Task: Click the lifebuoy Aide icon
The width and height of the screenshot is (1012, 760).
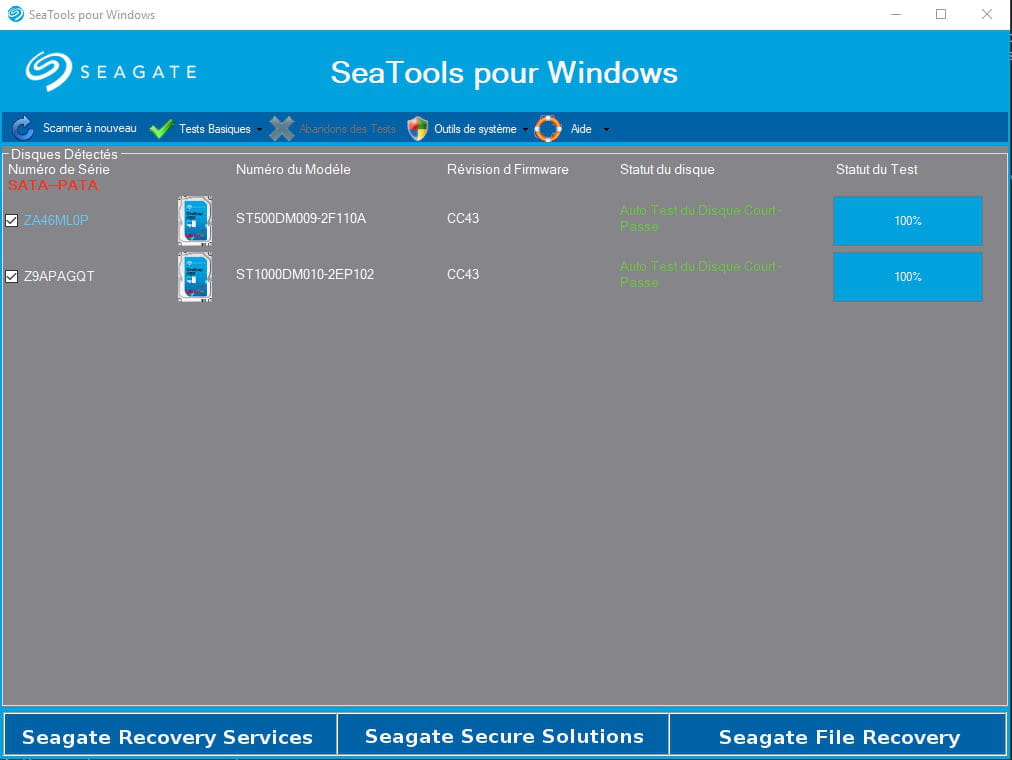Action: point(548,129)
